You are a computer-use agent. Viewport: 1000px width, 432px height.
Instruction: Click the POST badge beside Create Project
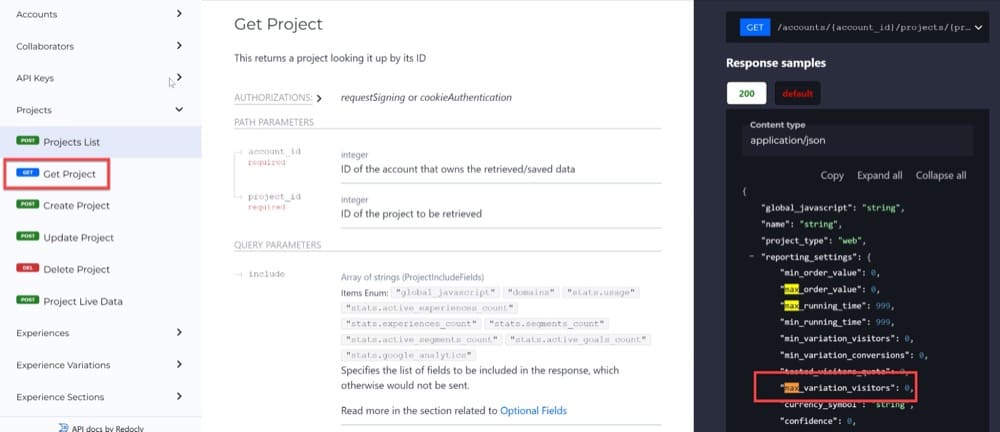pos(27,204)
